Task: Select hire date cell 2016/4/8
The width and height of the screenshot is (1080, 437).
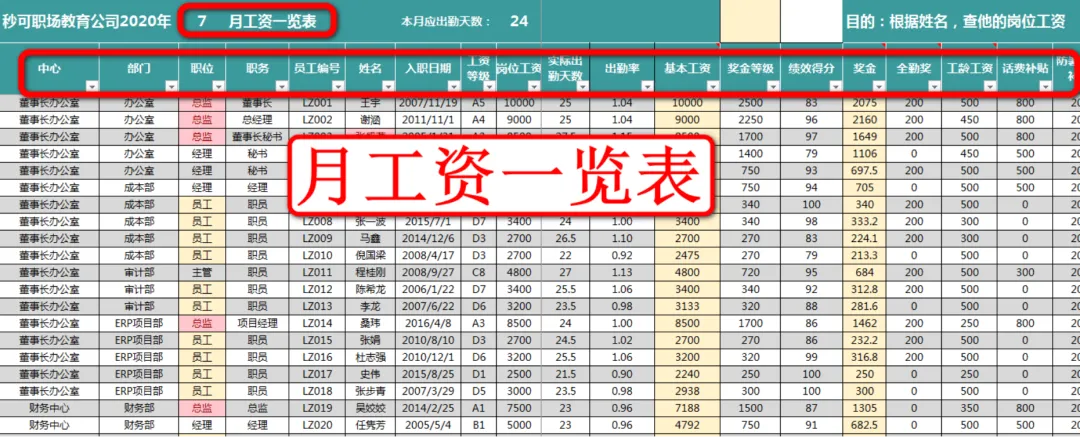Action: pos(428,323)
